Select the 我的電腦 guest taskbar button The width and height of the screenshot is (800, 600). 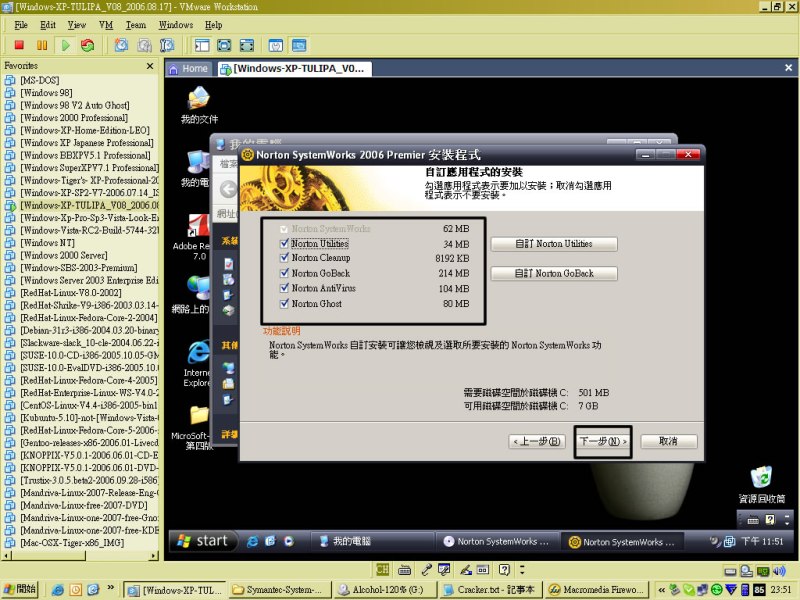(372, 541)
